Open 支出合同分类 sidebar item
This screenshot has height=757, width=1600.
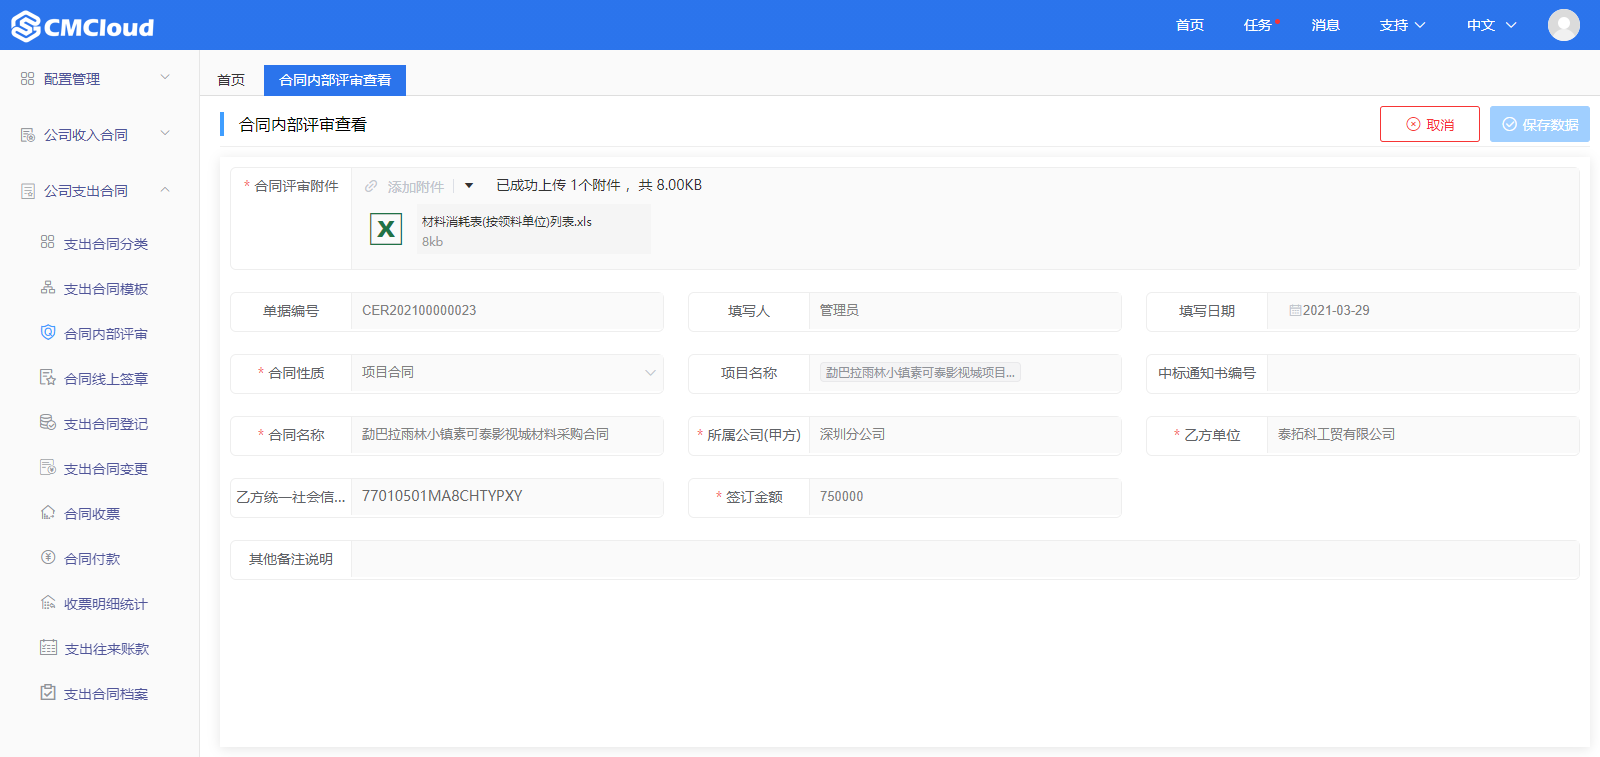click(x=106, y=244)
